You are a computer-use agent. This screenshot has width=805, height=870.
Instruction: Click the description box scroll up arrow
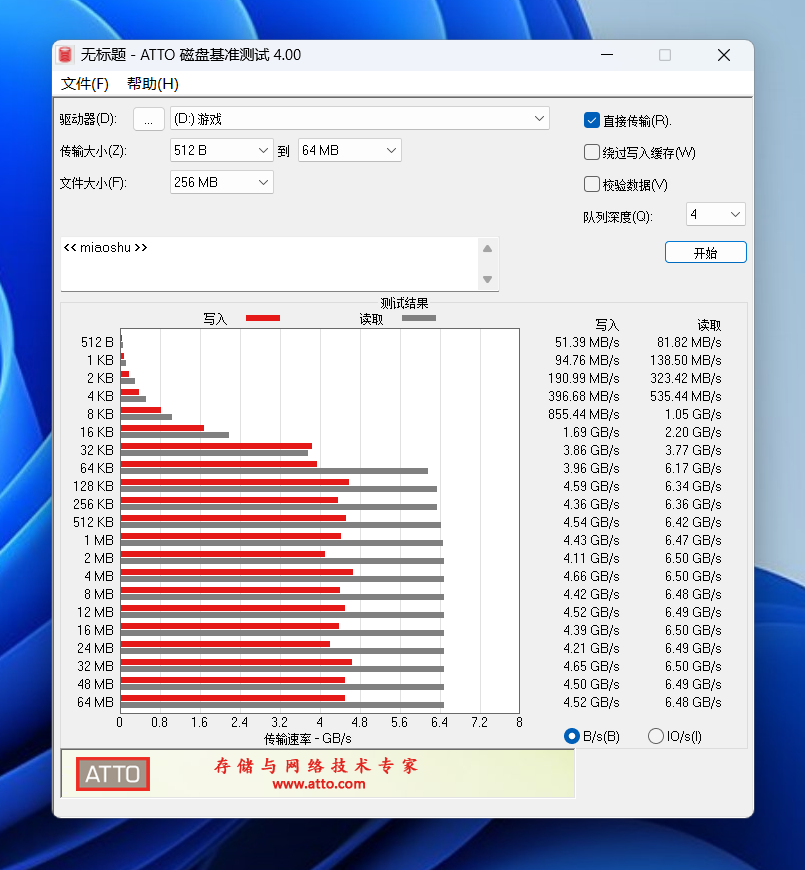click(488, 249)
